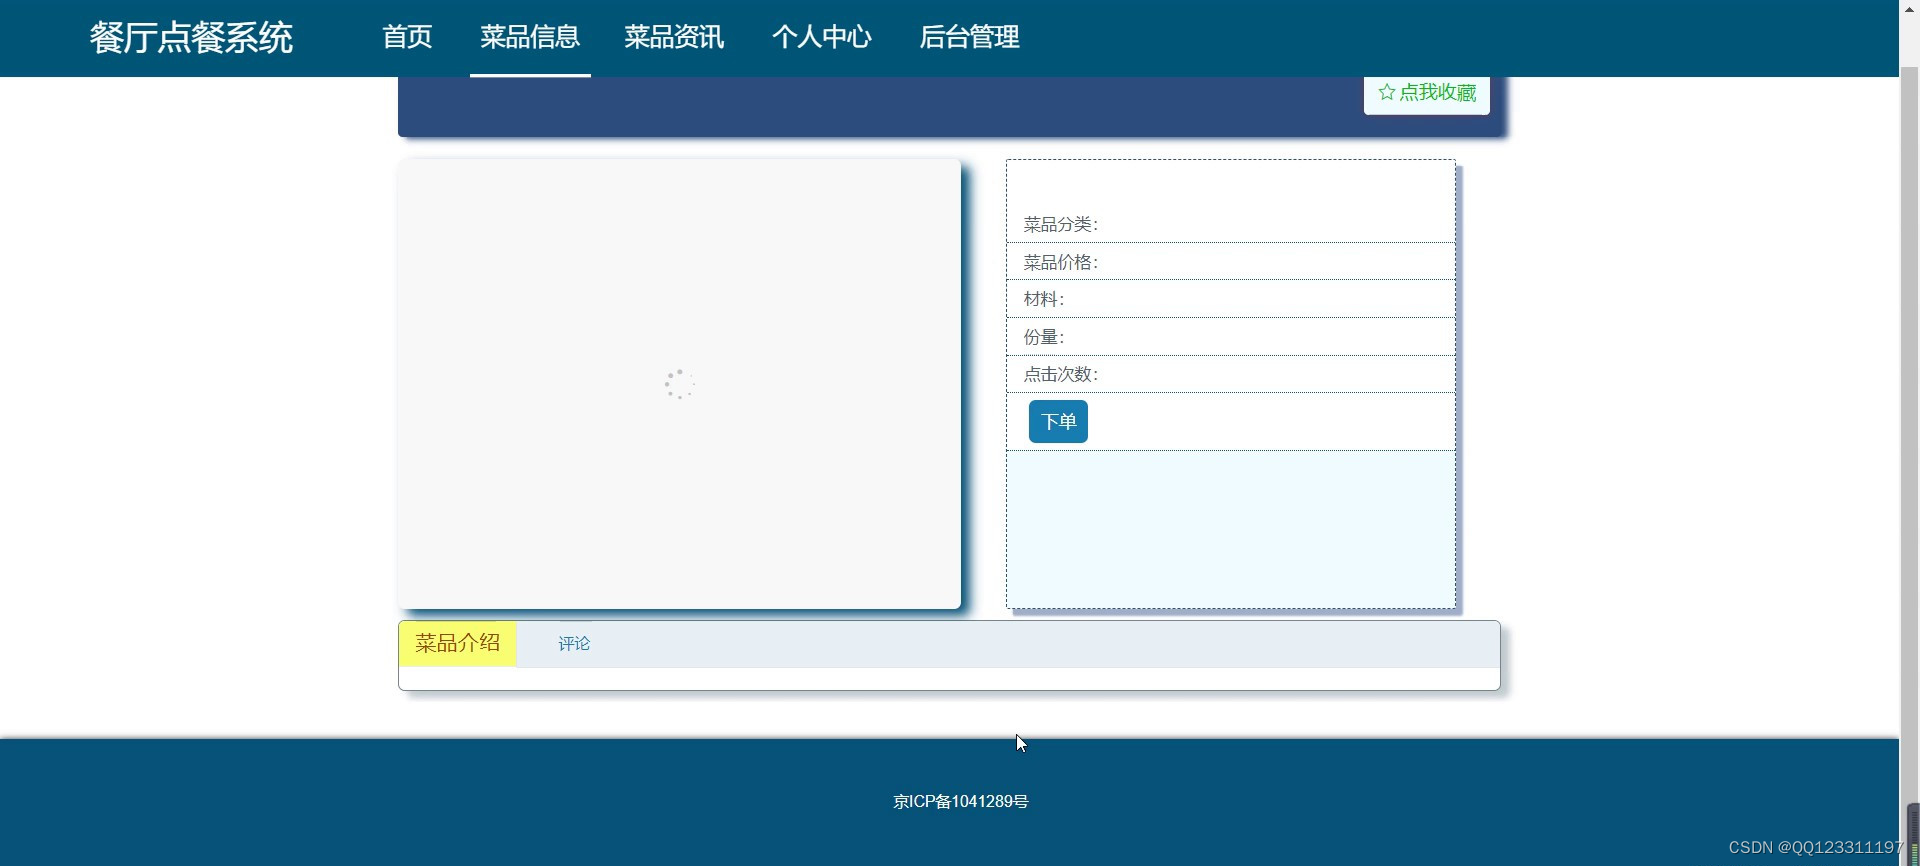Go to the 首页 nav item
Viewport: 1920px width, 866px height.
tap(407, 38)
